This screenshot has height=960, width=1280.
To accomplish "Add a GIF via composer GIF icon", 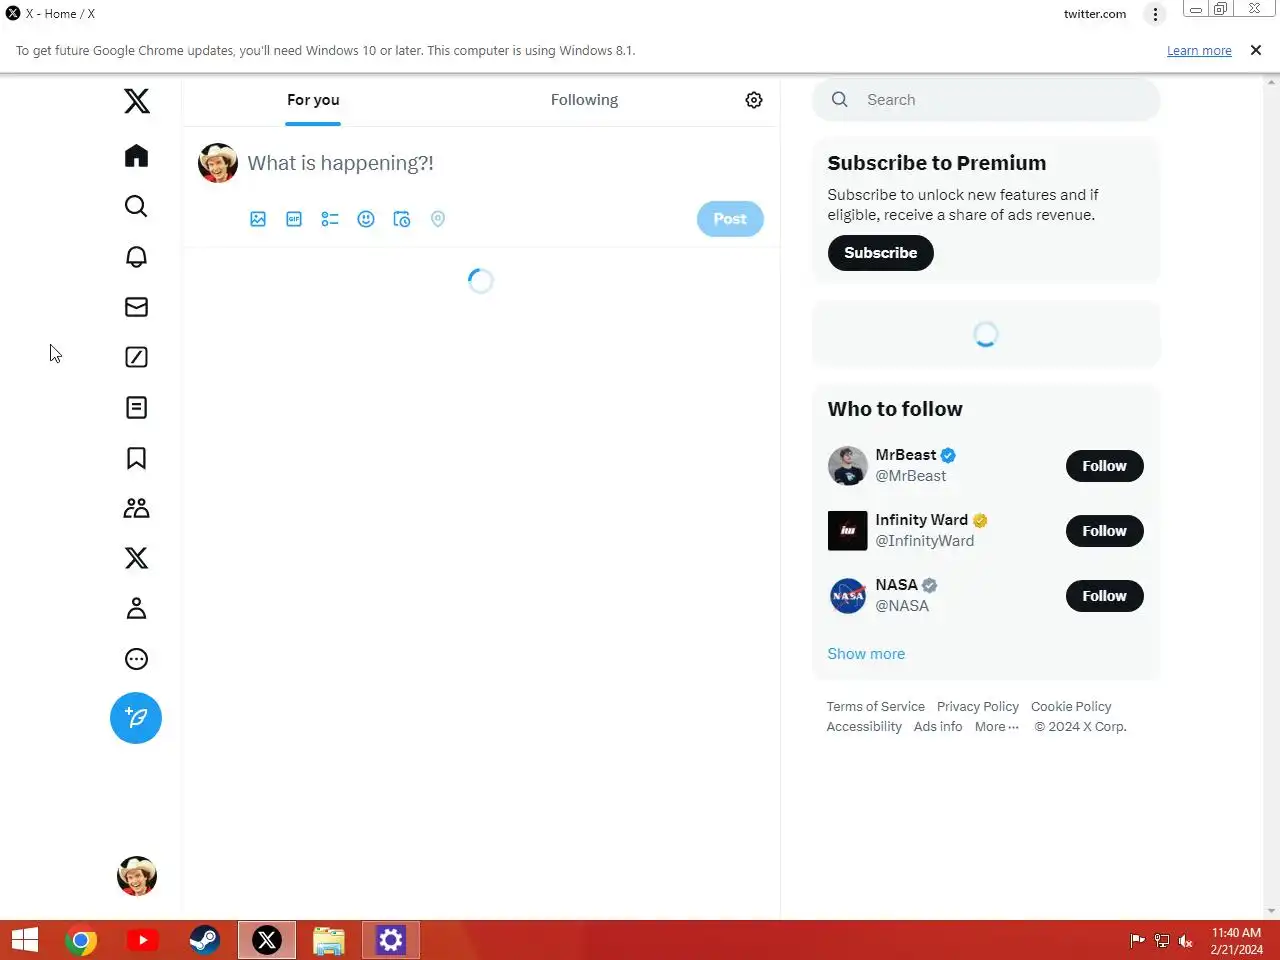I will [x=294, y=219].
